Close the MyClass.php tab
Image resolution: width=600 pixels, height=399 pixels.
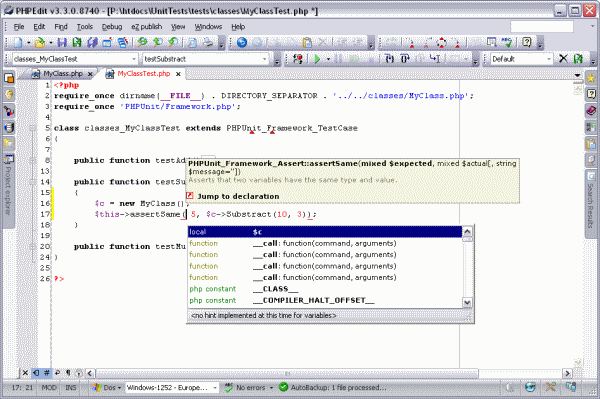[x=90, y=74]
